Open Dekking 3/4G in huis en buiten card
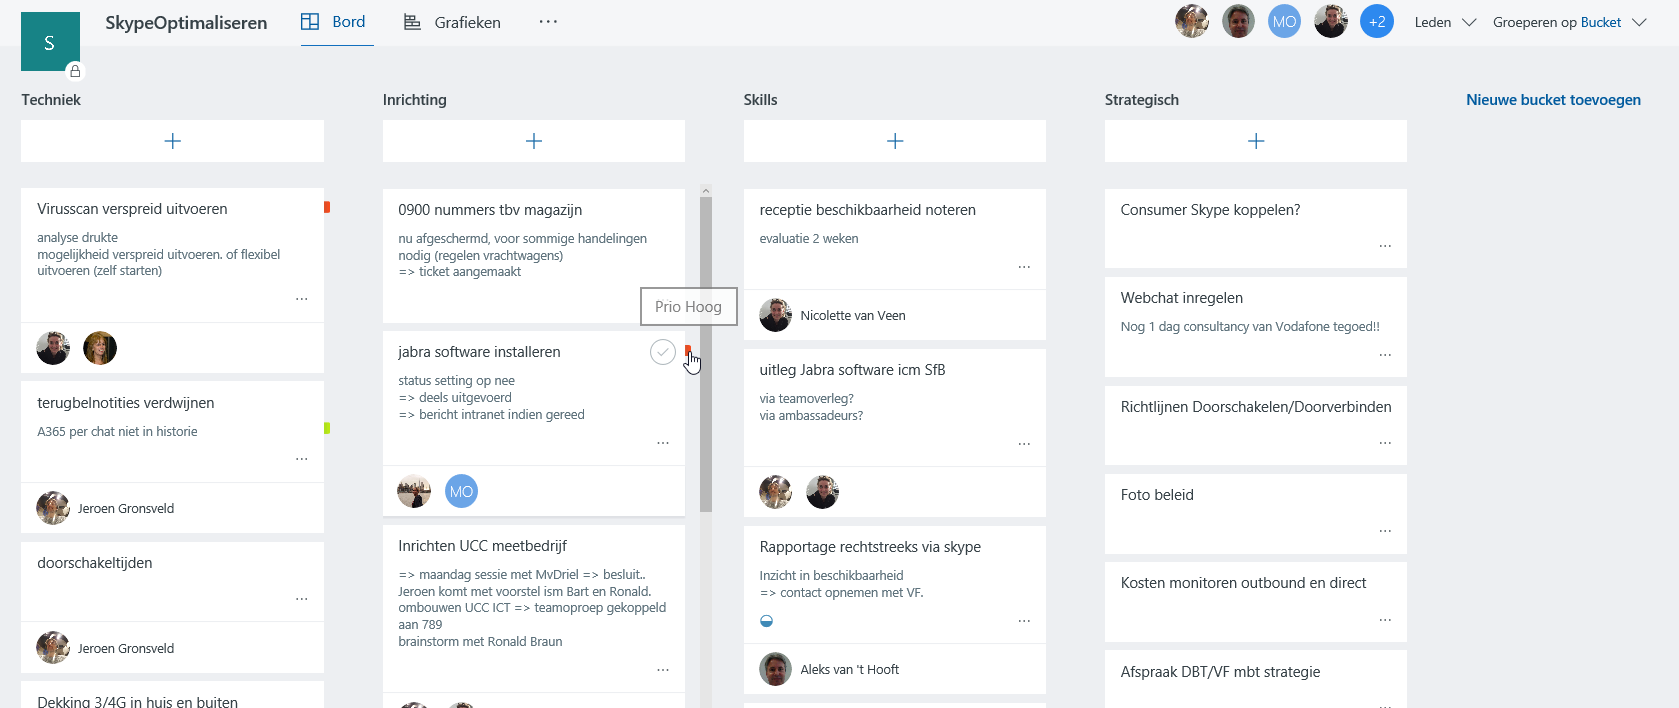The width and height of the screenshot is (1679, 708). 172,695
